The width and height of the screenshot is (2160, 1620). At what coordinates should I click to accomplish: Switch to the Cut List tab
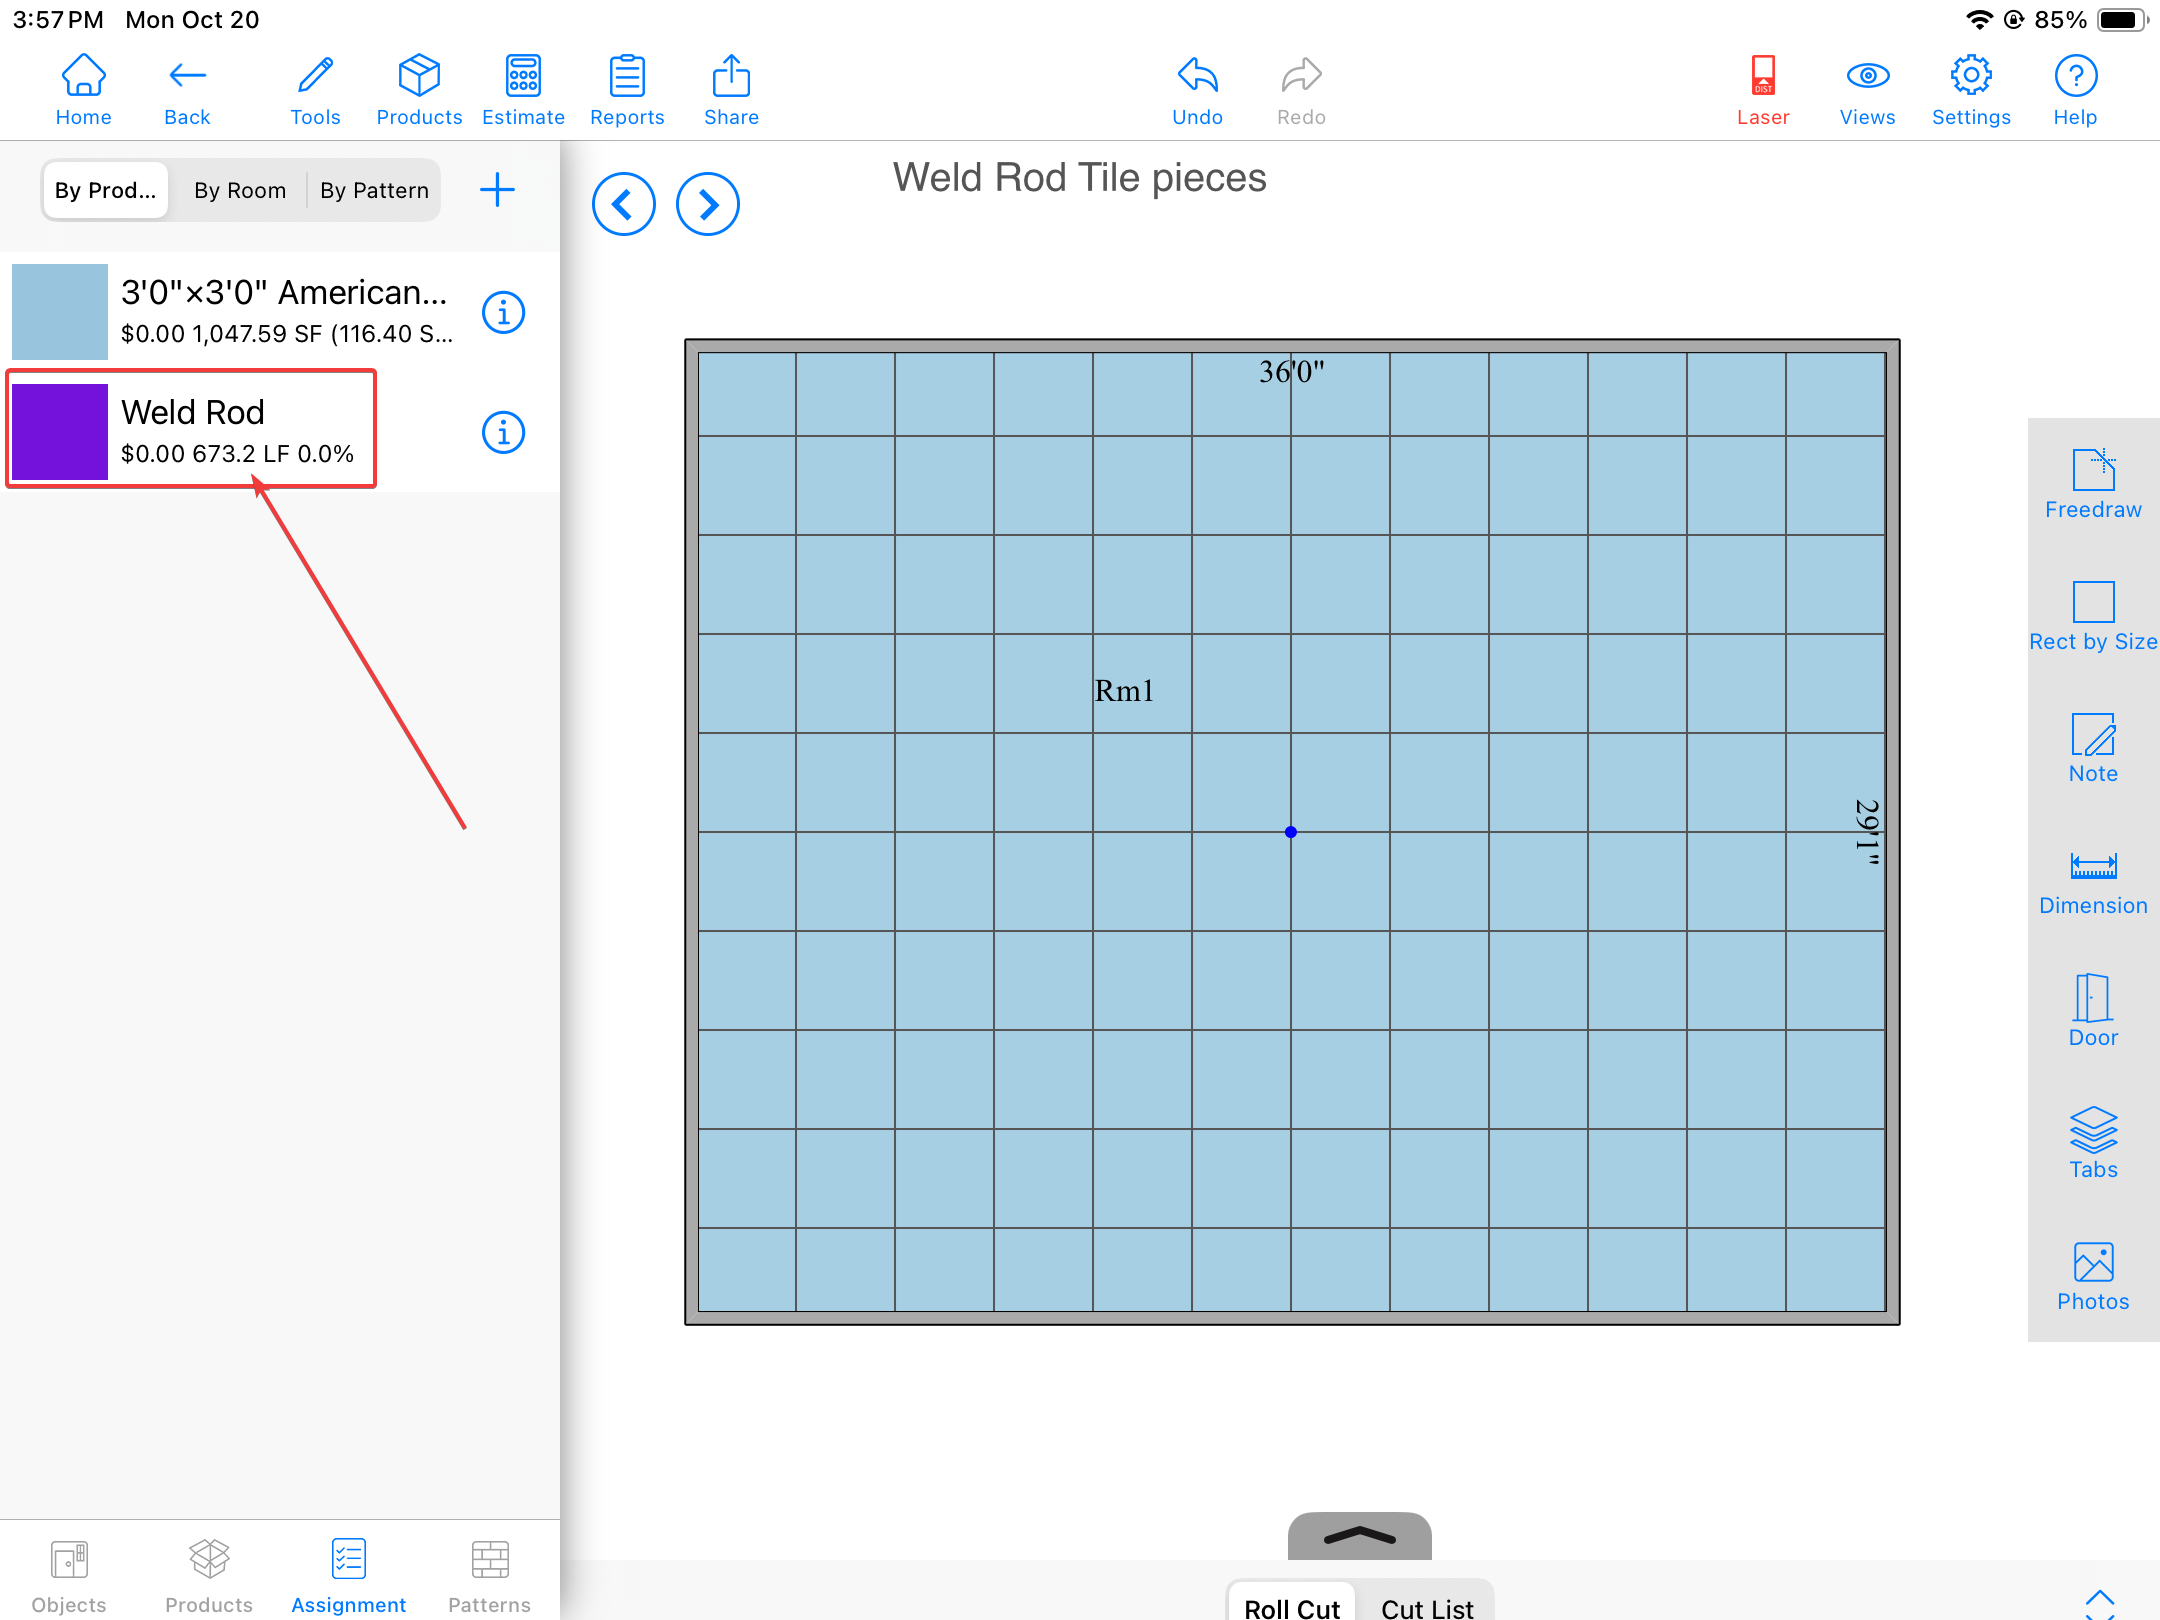pos(1426,1606)
